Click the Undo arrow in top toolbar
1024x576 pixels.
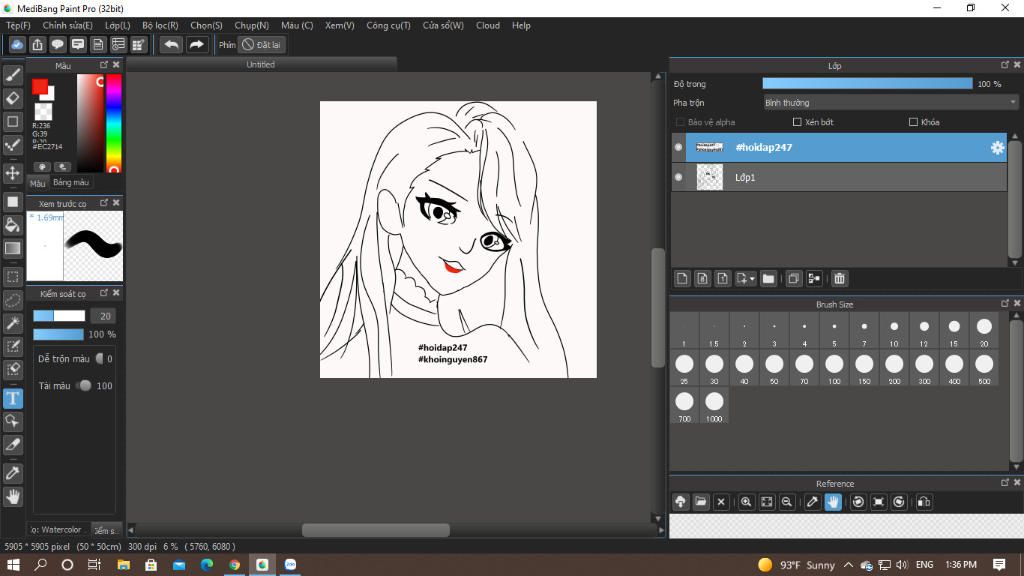(172, 45)
